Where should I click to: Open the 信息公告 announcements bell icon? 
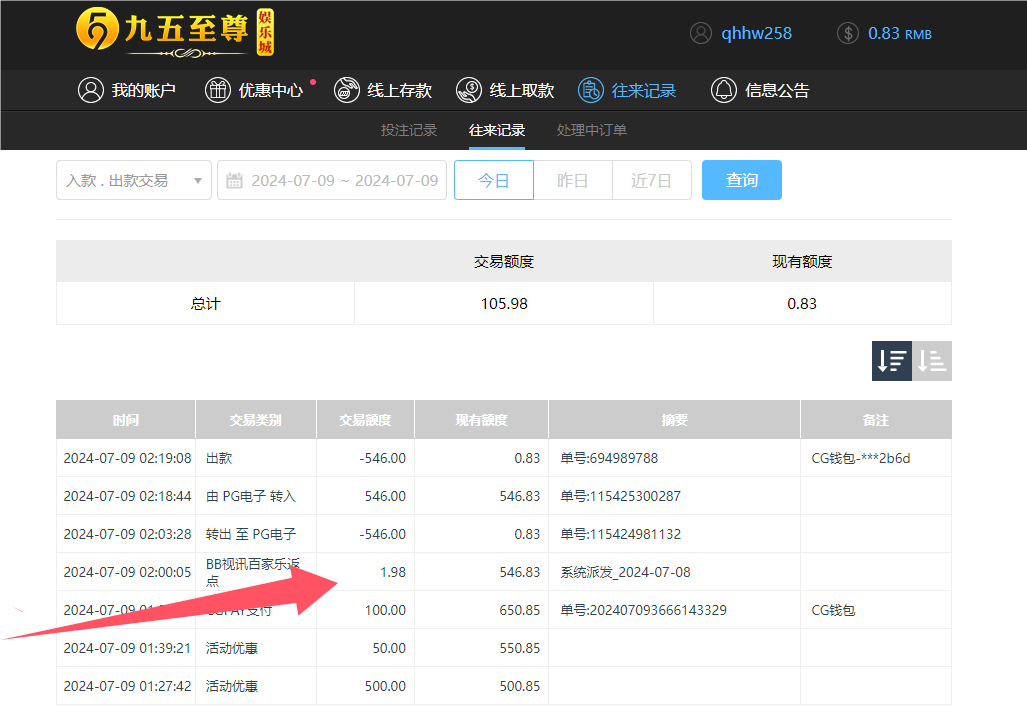coord(723,89)
